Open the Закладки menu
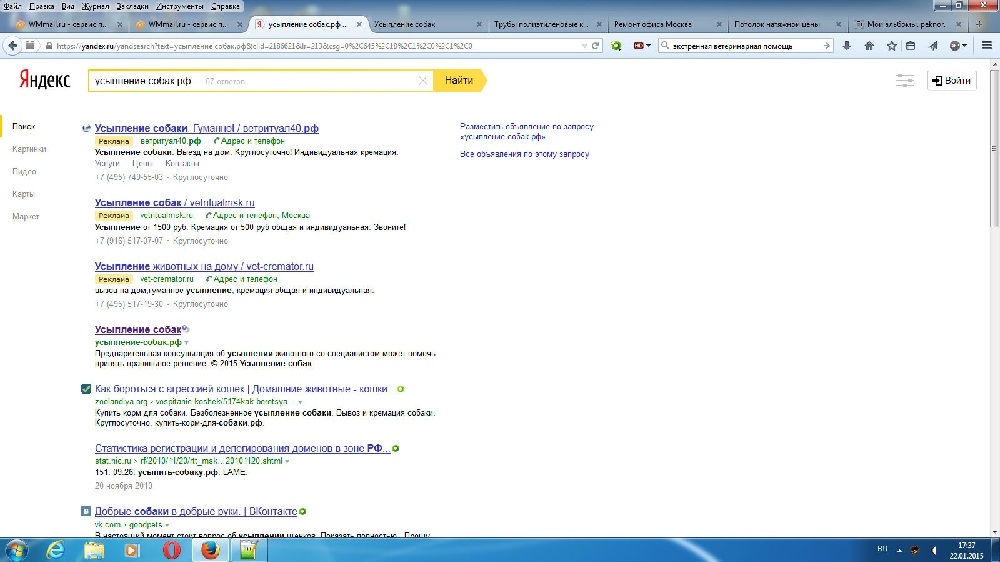 pyautogui.click(x=133, y=6)
